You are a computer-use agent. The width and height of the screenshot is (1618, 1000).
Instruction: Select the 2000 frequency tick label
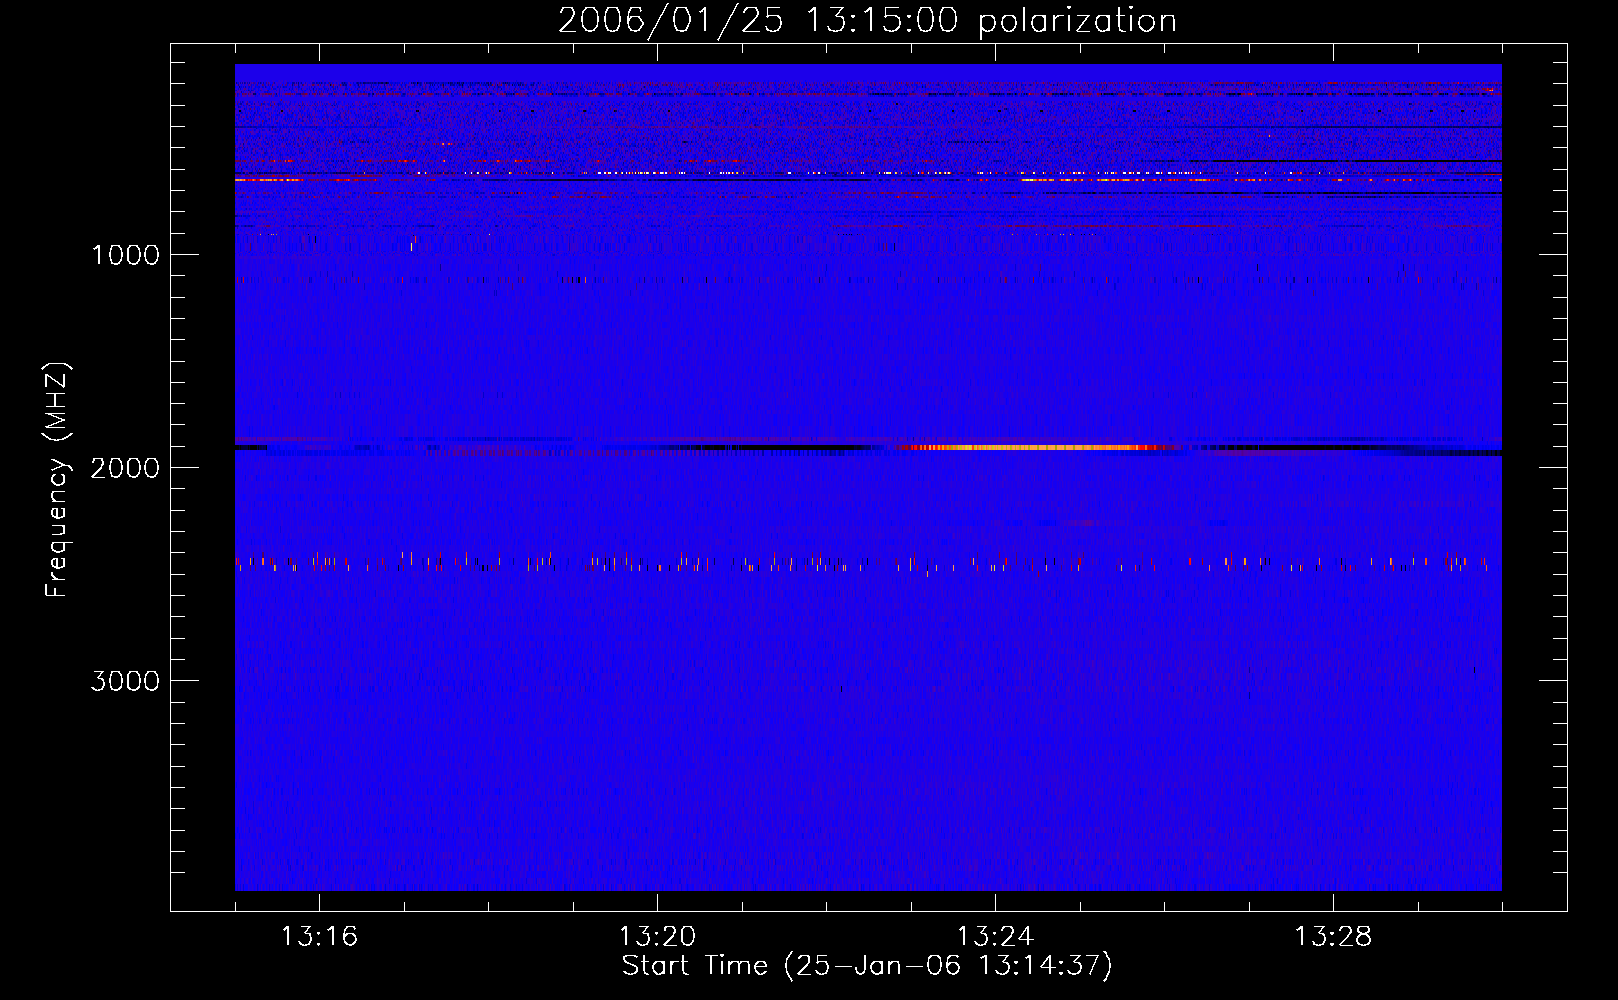(x=125, y=468)
